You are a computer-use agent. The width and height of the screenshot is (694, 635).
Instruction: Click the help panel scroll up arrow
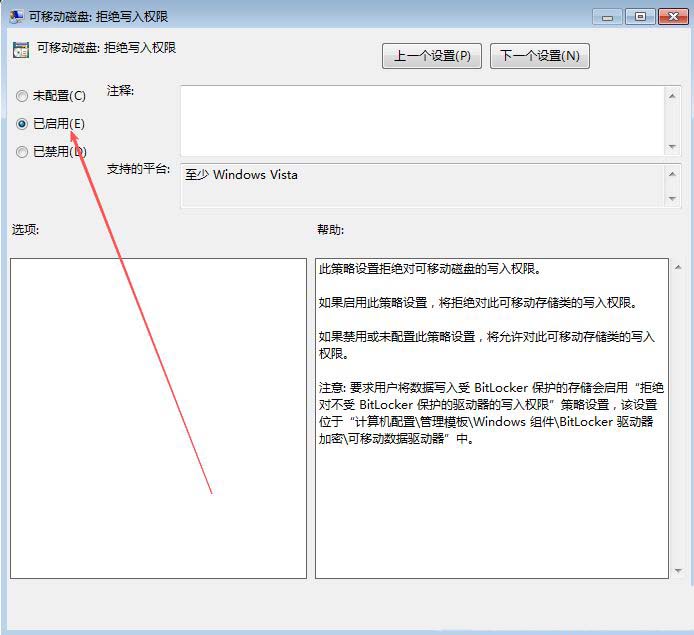678,267
